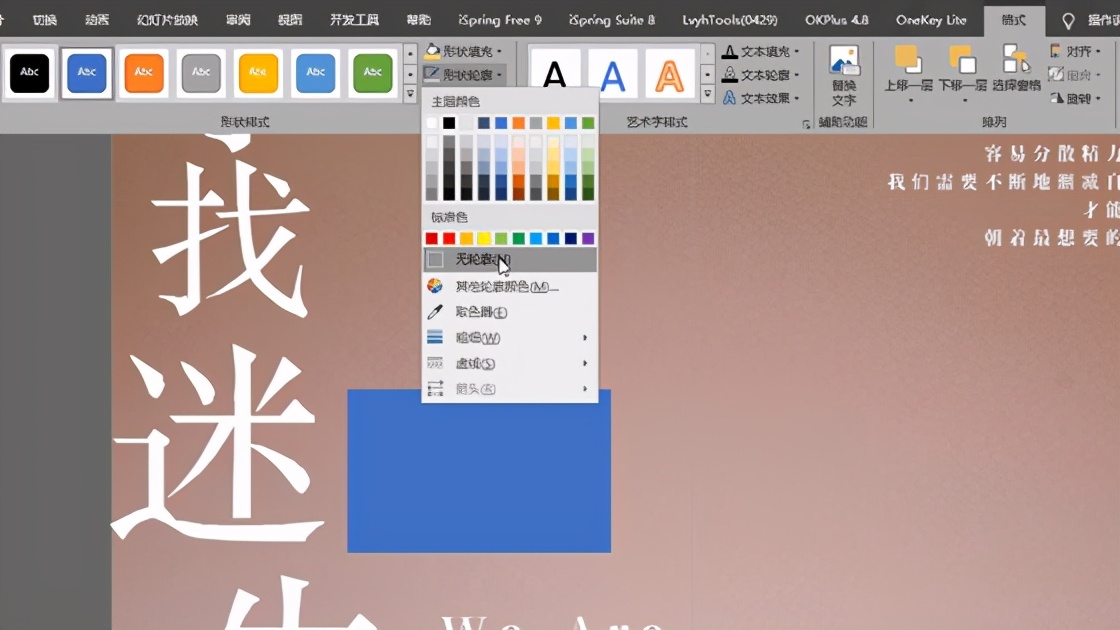The image size is (1120, 630).
Task: Open the View (视图) tab
Action: (290, 20)
